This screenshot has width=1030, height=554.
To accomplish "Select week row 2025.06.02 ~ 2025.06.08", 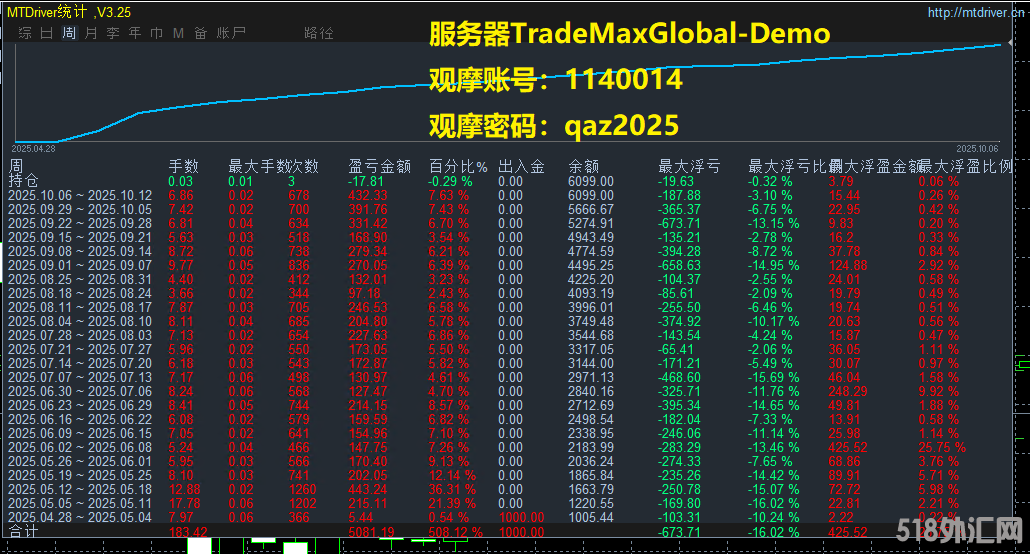I will (x=80, y=448).
